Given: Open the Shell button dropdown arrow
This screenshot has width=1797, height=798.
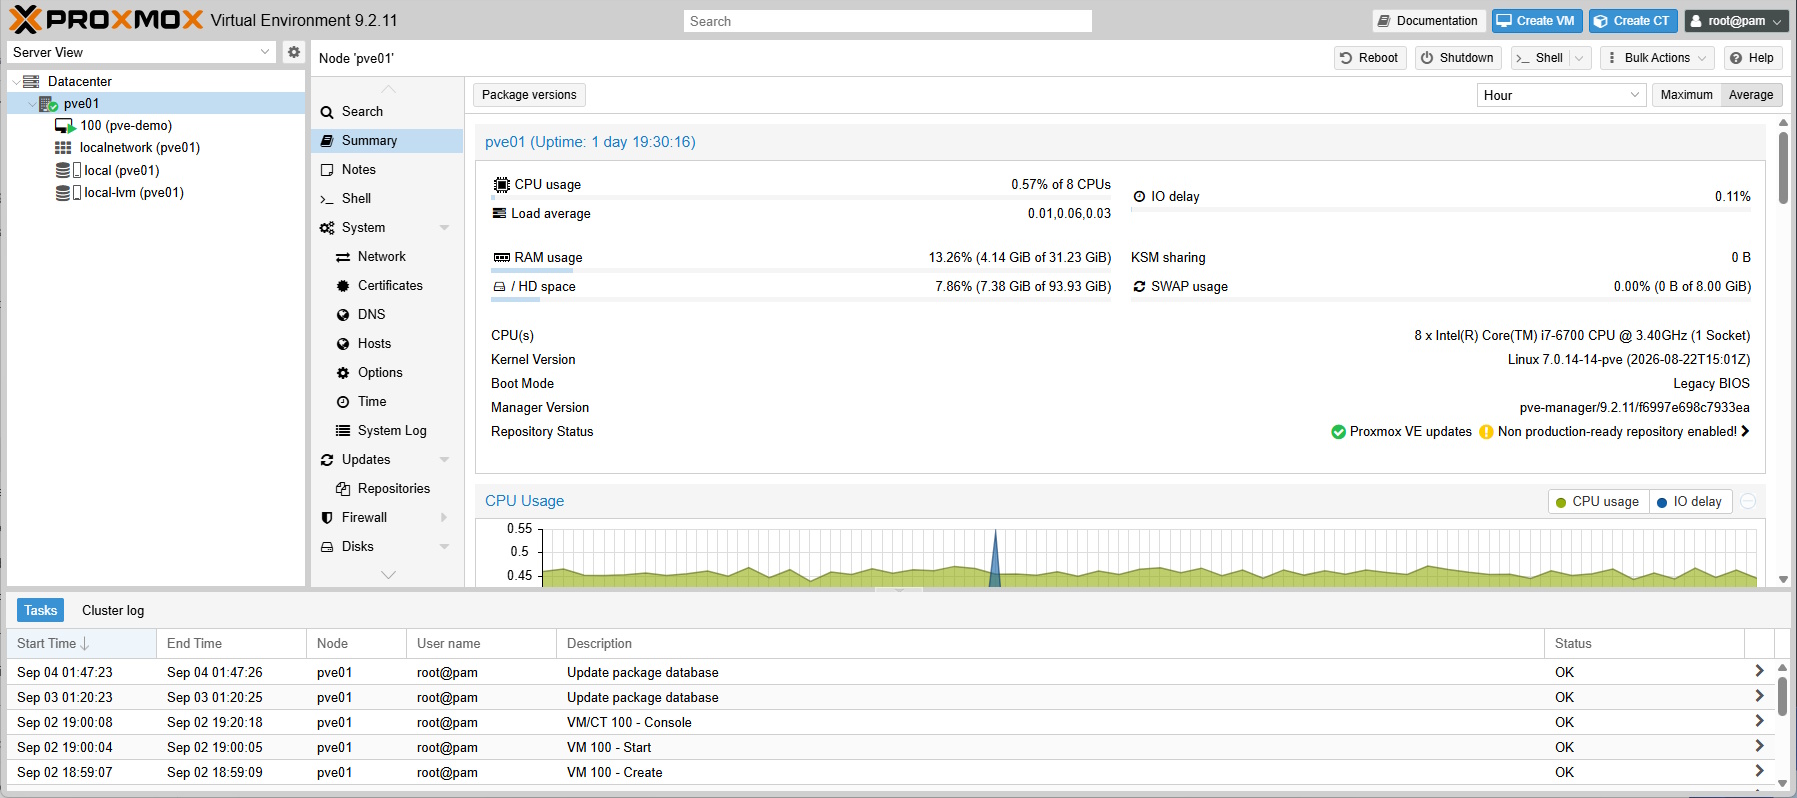Looking at the screenshot, I should point(1580,58).
